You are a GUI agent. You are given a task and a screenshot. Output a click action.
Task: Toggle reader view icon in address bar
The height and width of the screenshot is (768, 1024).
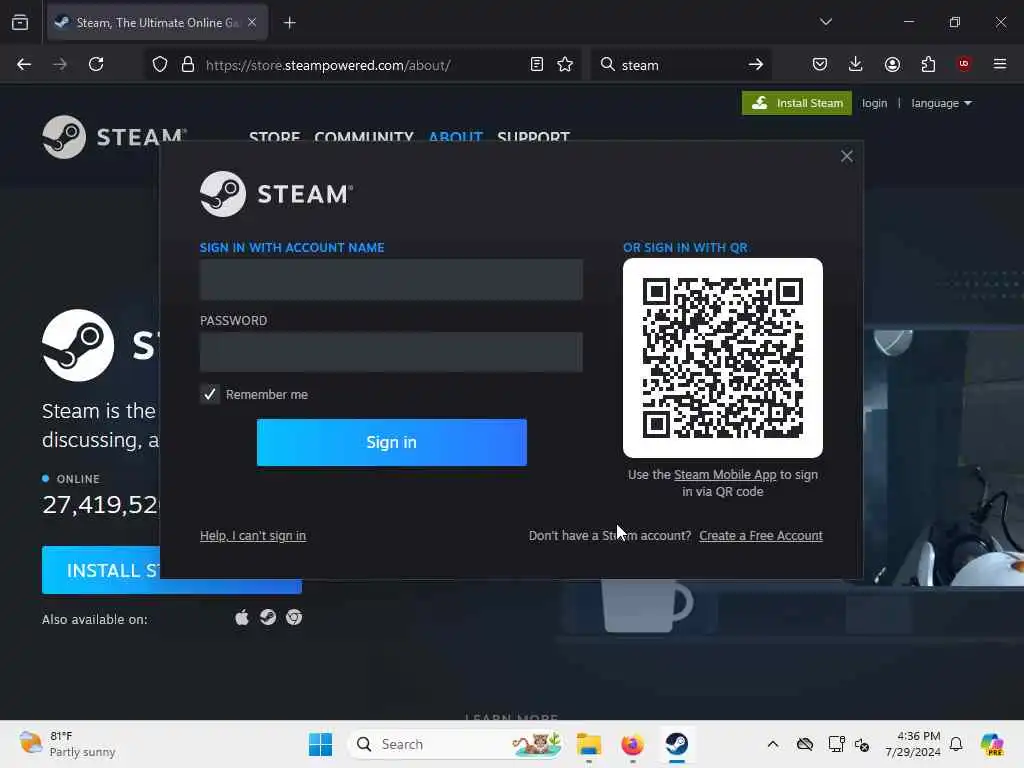pyautogui.click(x=537, y=64)
